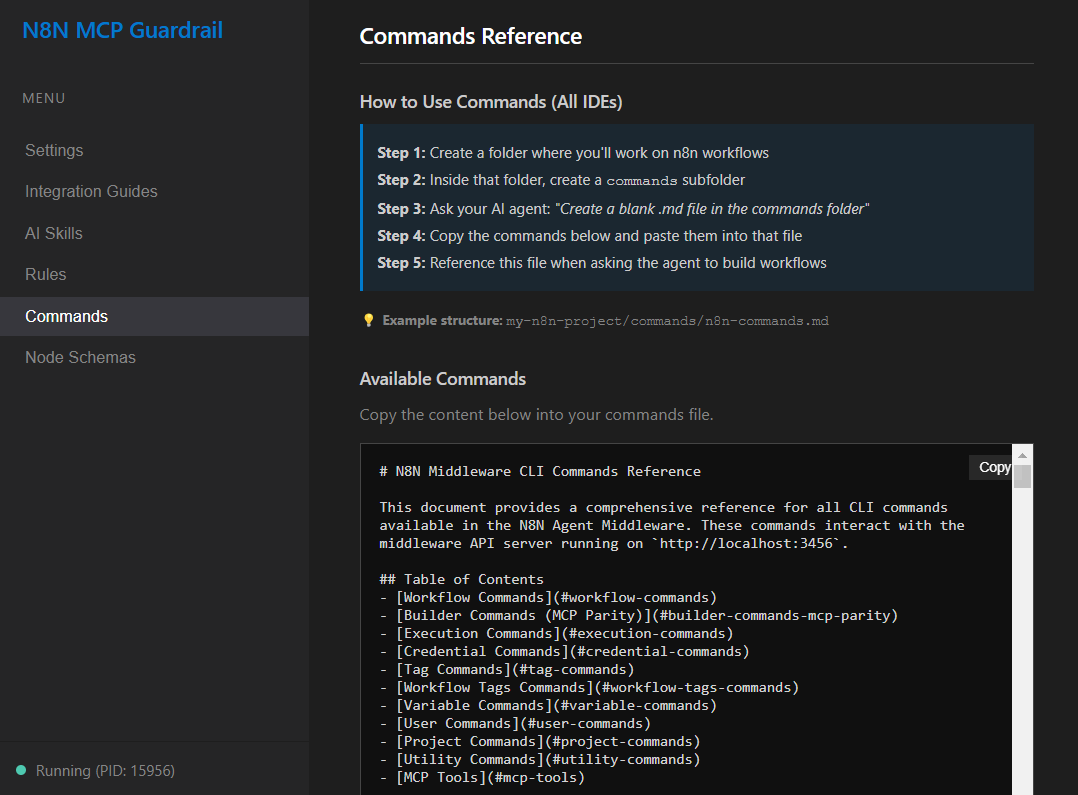Image resolution: width=1078 pixels, height=795 pixels.
Task: Click the green running status dot
Action: point(23,770)
